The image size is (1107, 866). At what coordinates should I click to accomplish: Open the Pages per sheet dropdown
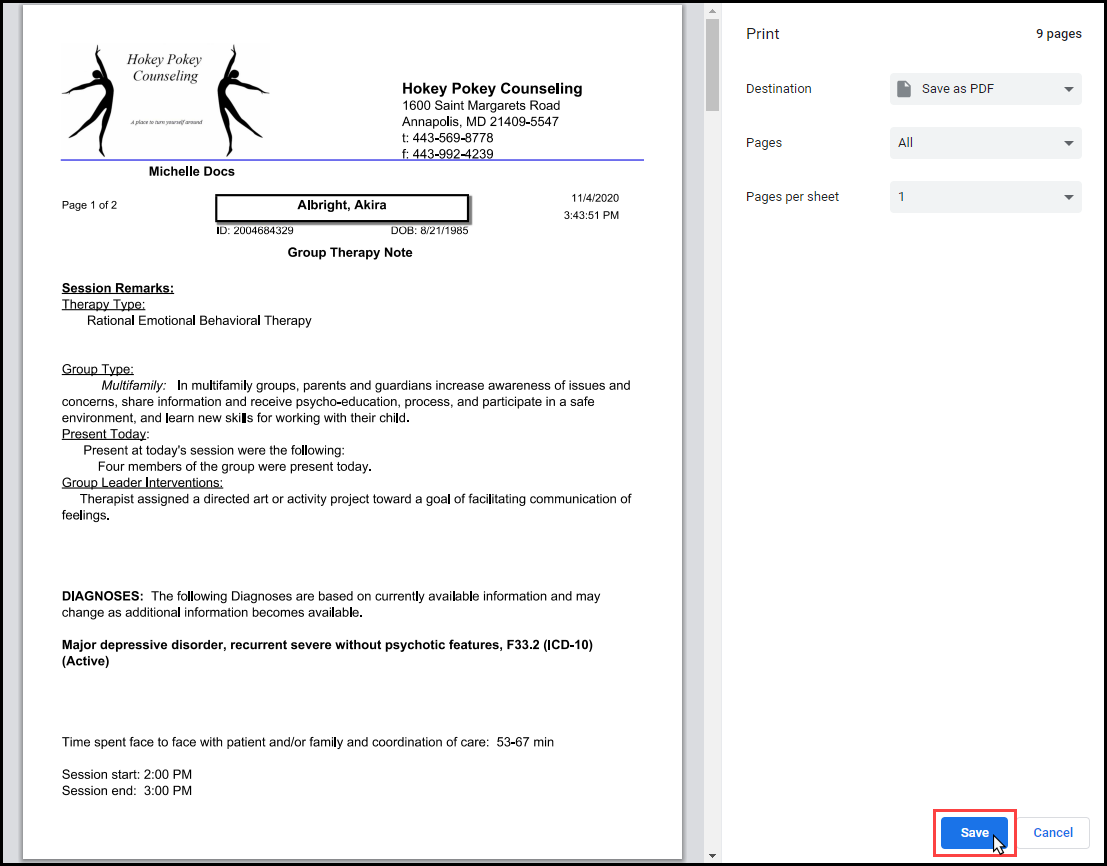[x=985, y=197]
